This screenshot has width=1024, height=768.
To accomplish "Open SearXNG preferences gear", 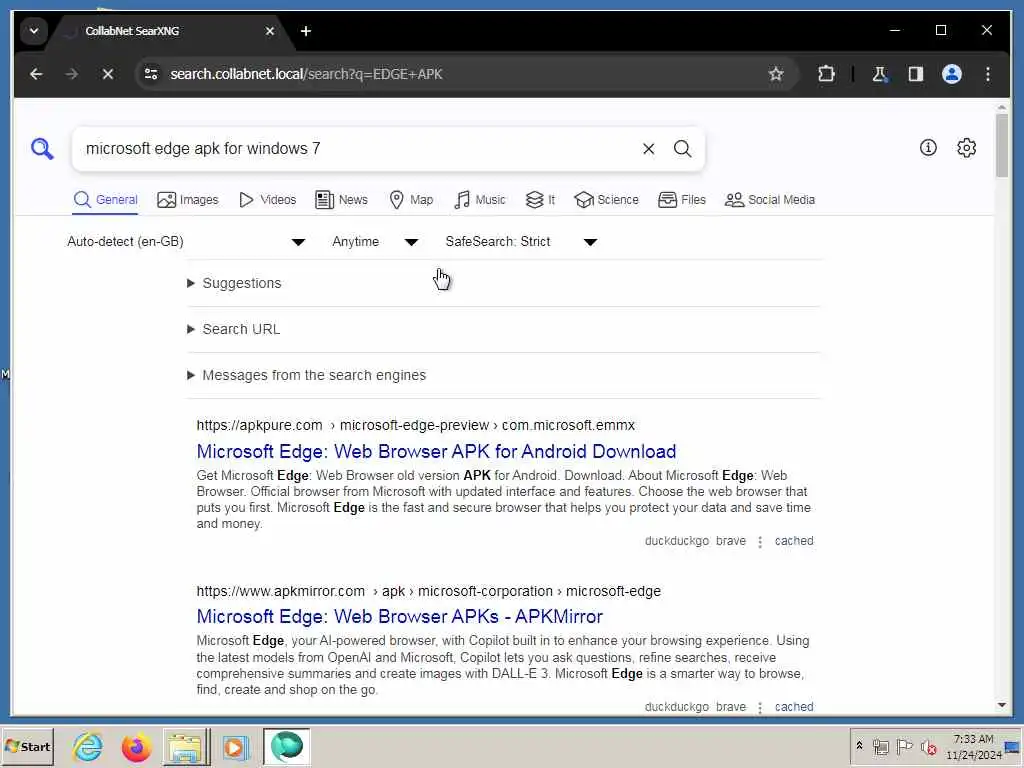I will click(967, 148).
